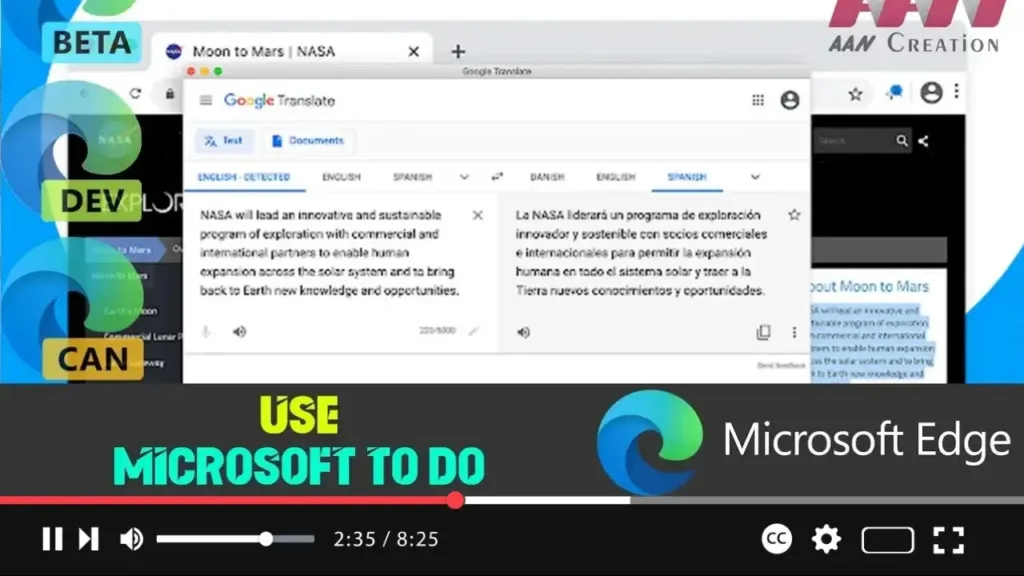Select Danish as the target language
1024x576 pixels.
pos(547,177)
